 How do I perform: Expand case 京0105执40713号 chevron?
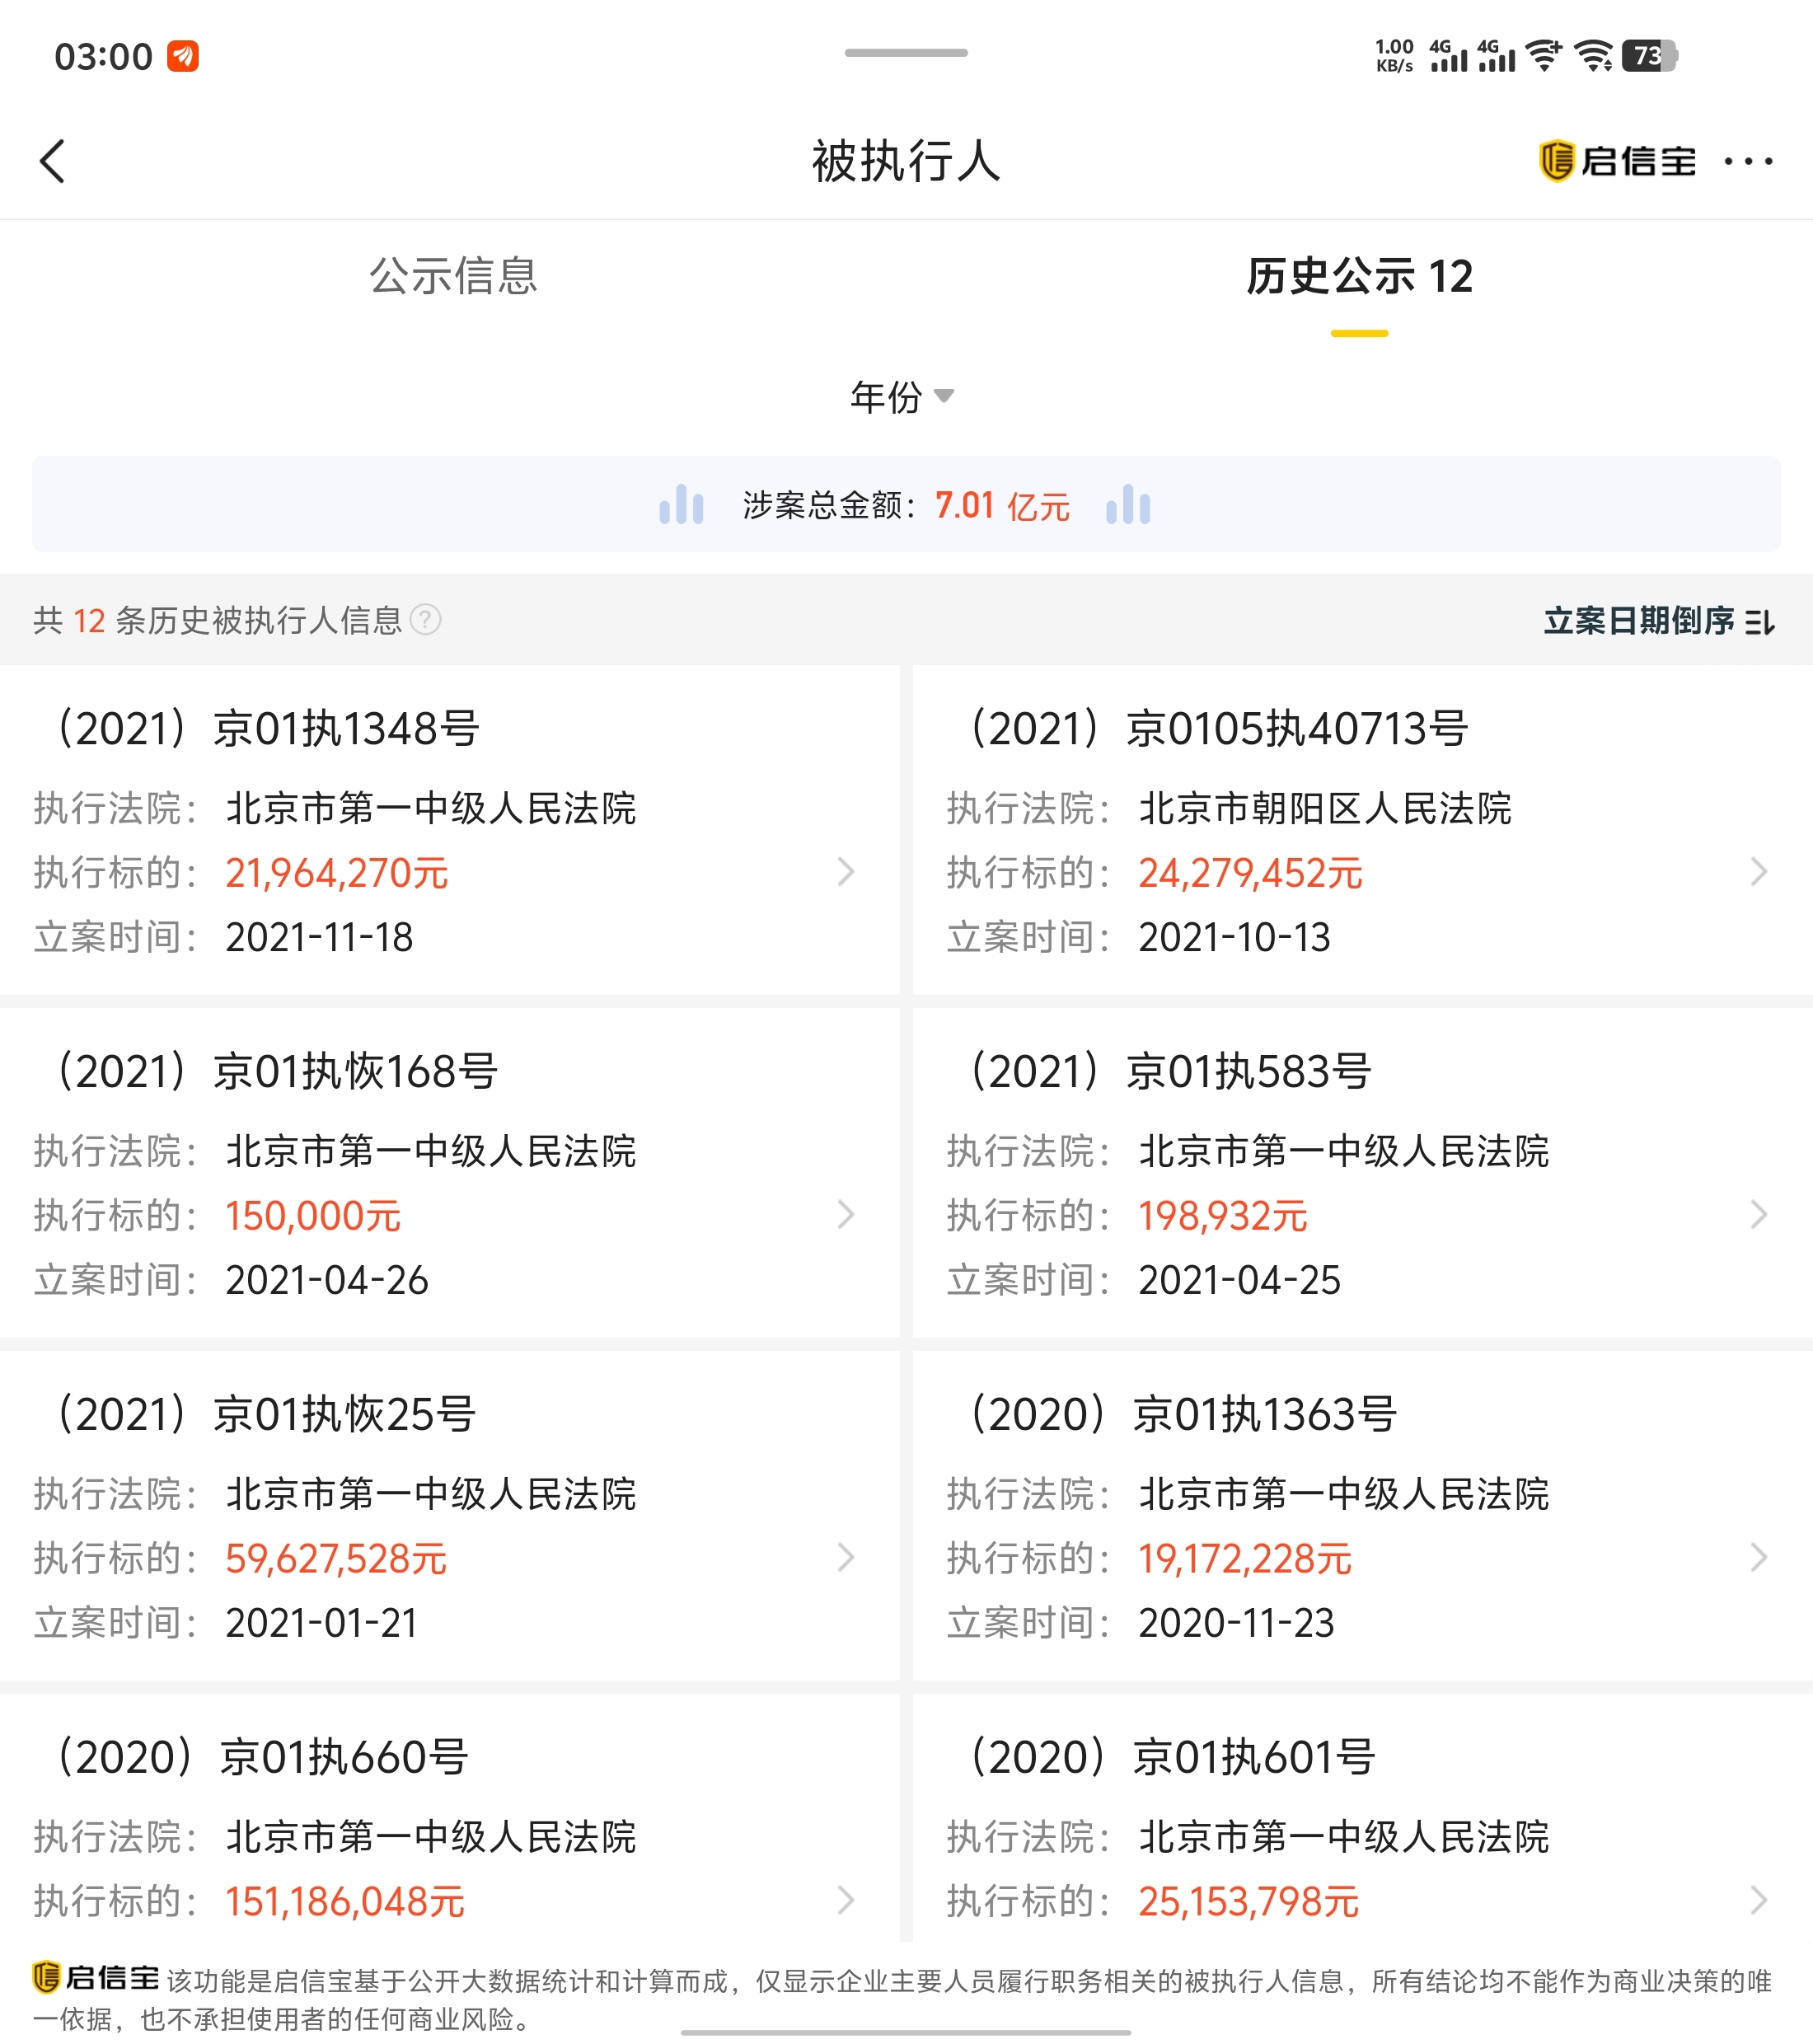pos(1759,872)
